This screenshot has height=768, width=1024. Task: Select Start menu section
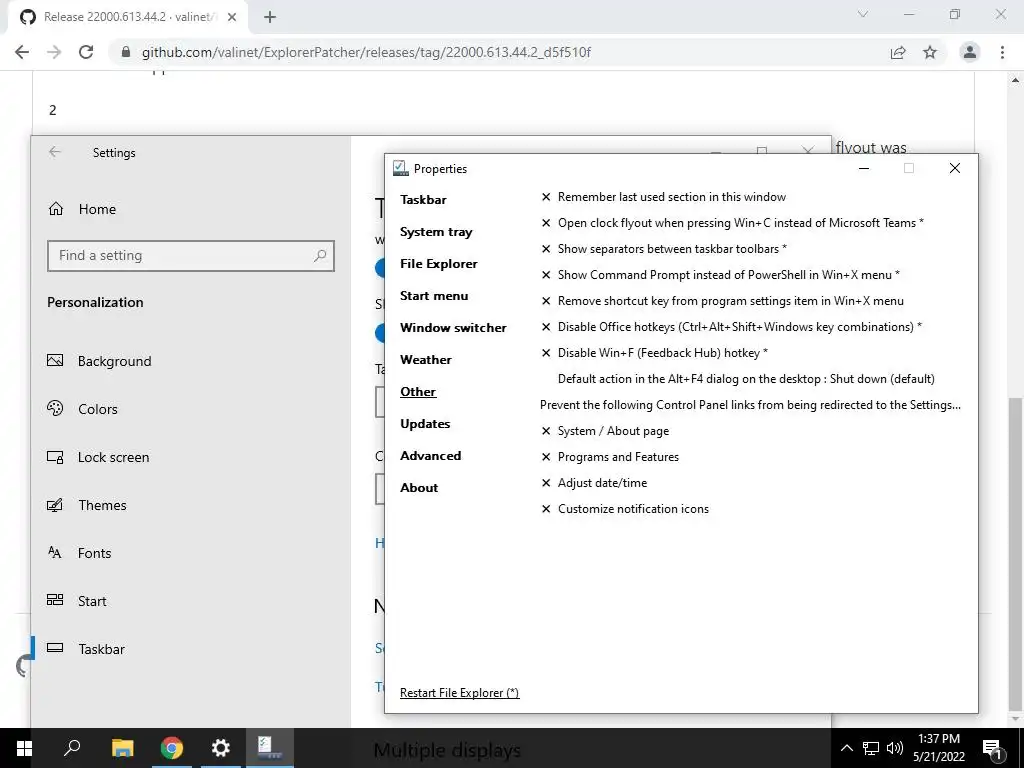tap(434, 296)
